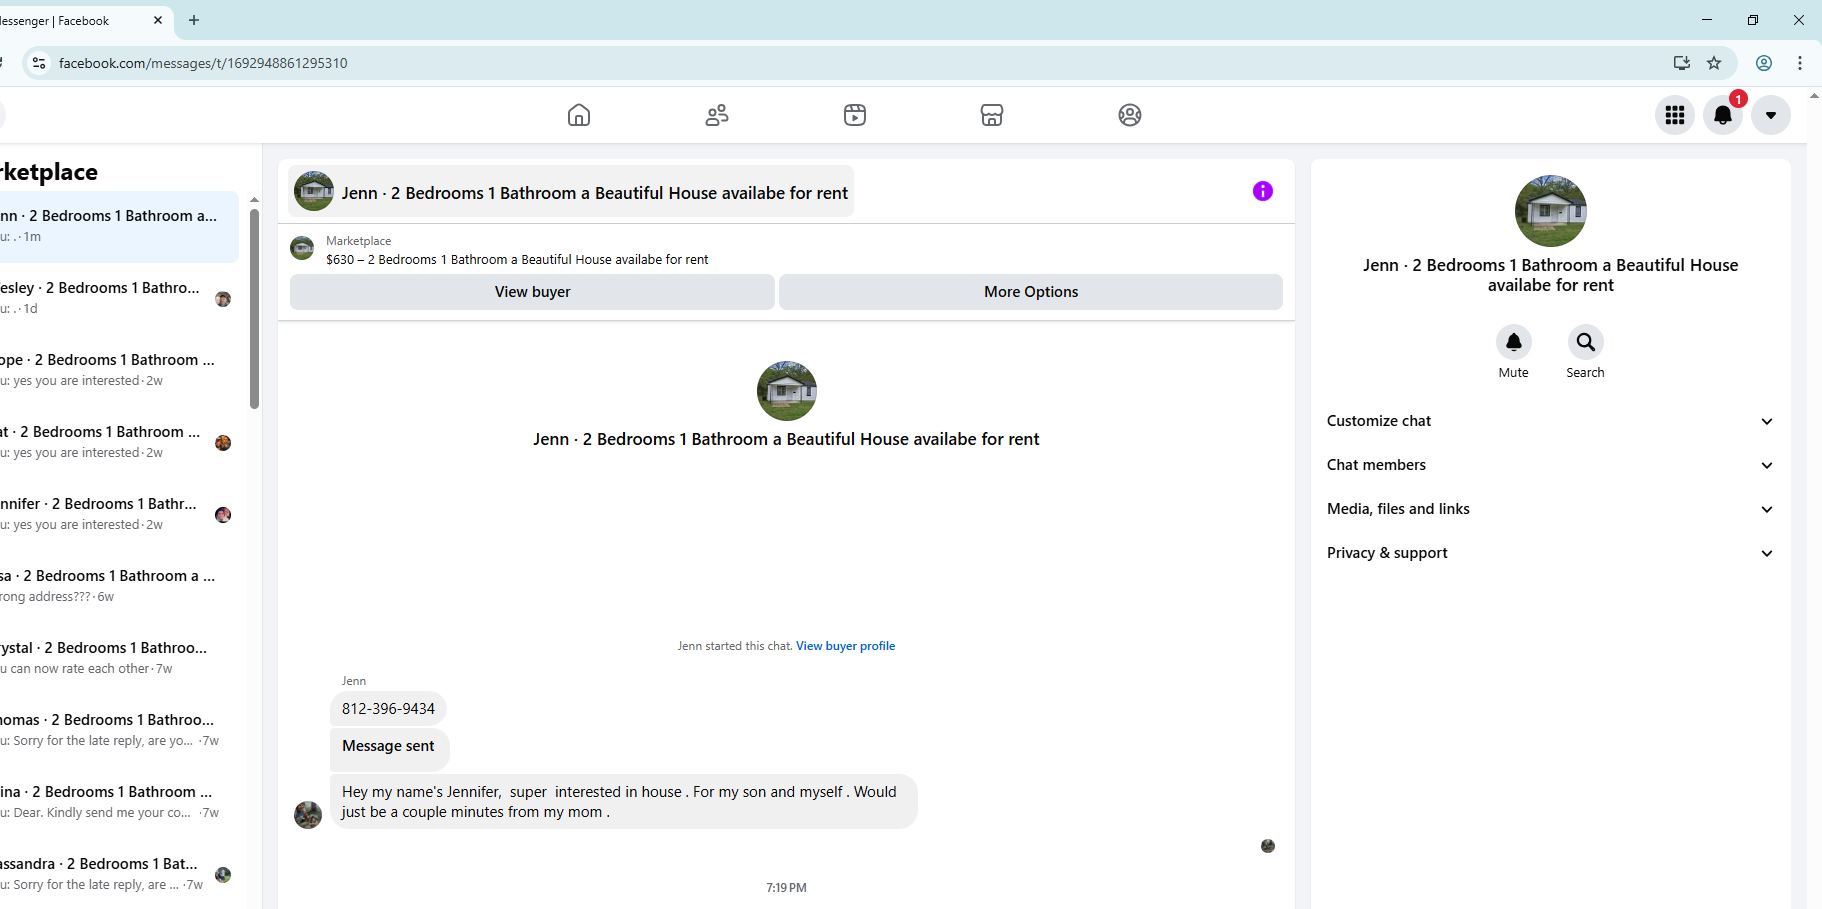The width and height of the screenshot is (1822, 909).
Task: Click the purple conversation information icon
Action: coord(1263,191)
